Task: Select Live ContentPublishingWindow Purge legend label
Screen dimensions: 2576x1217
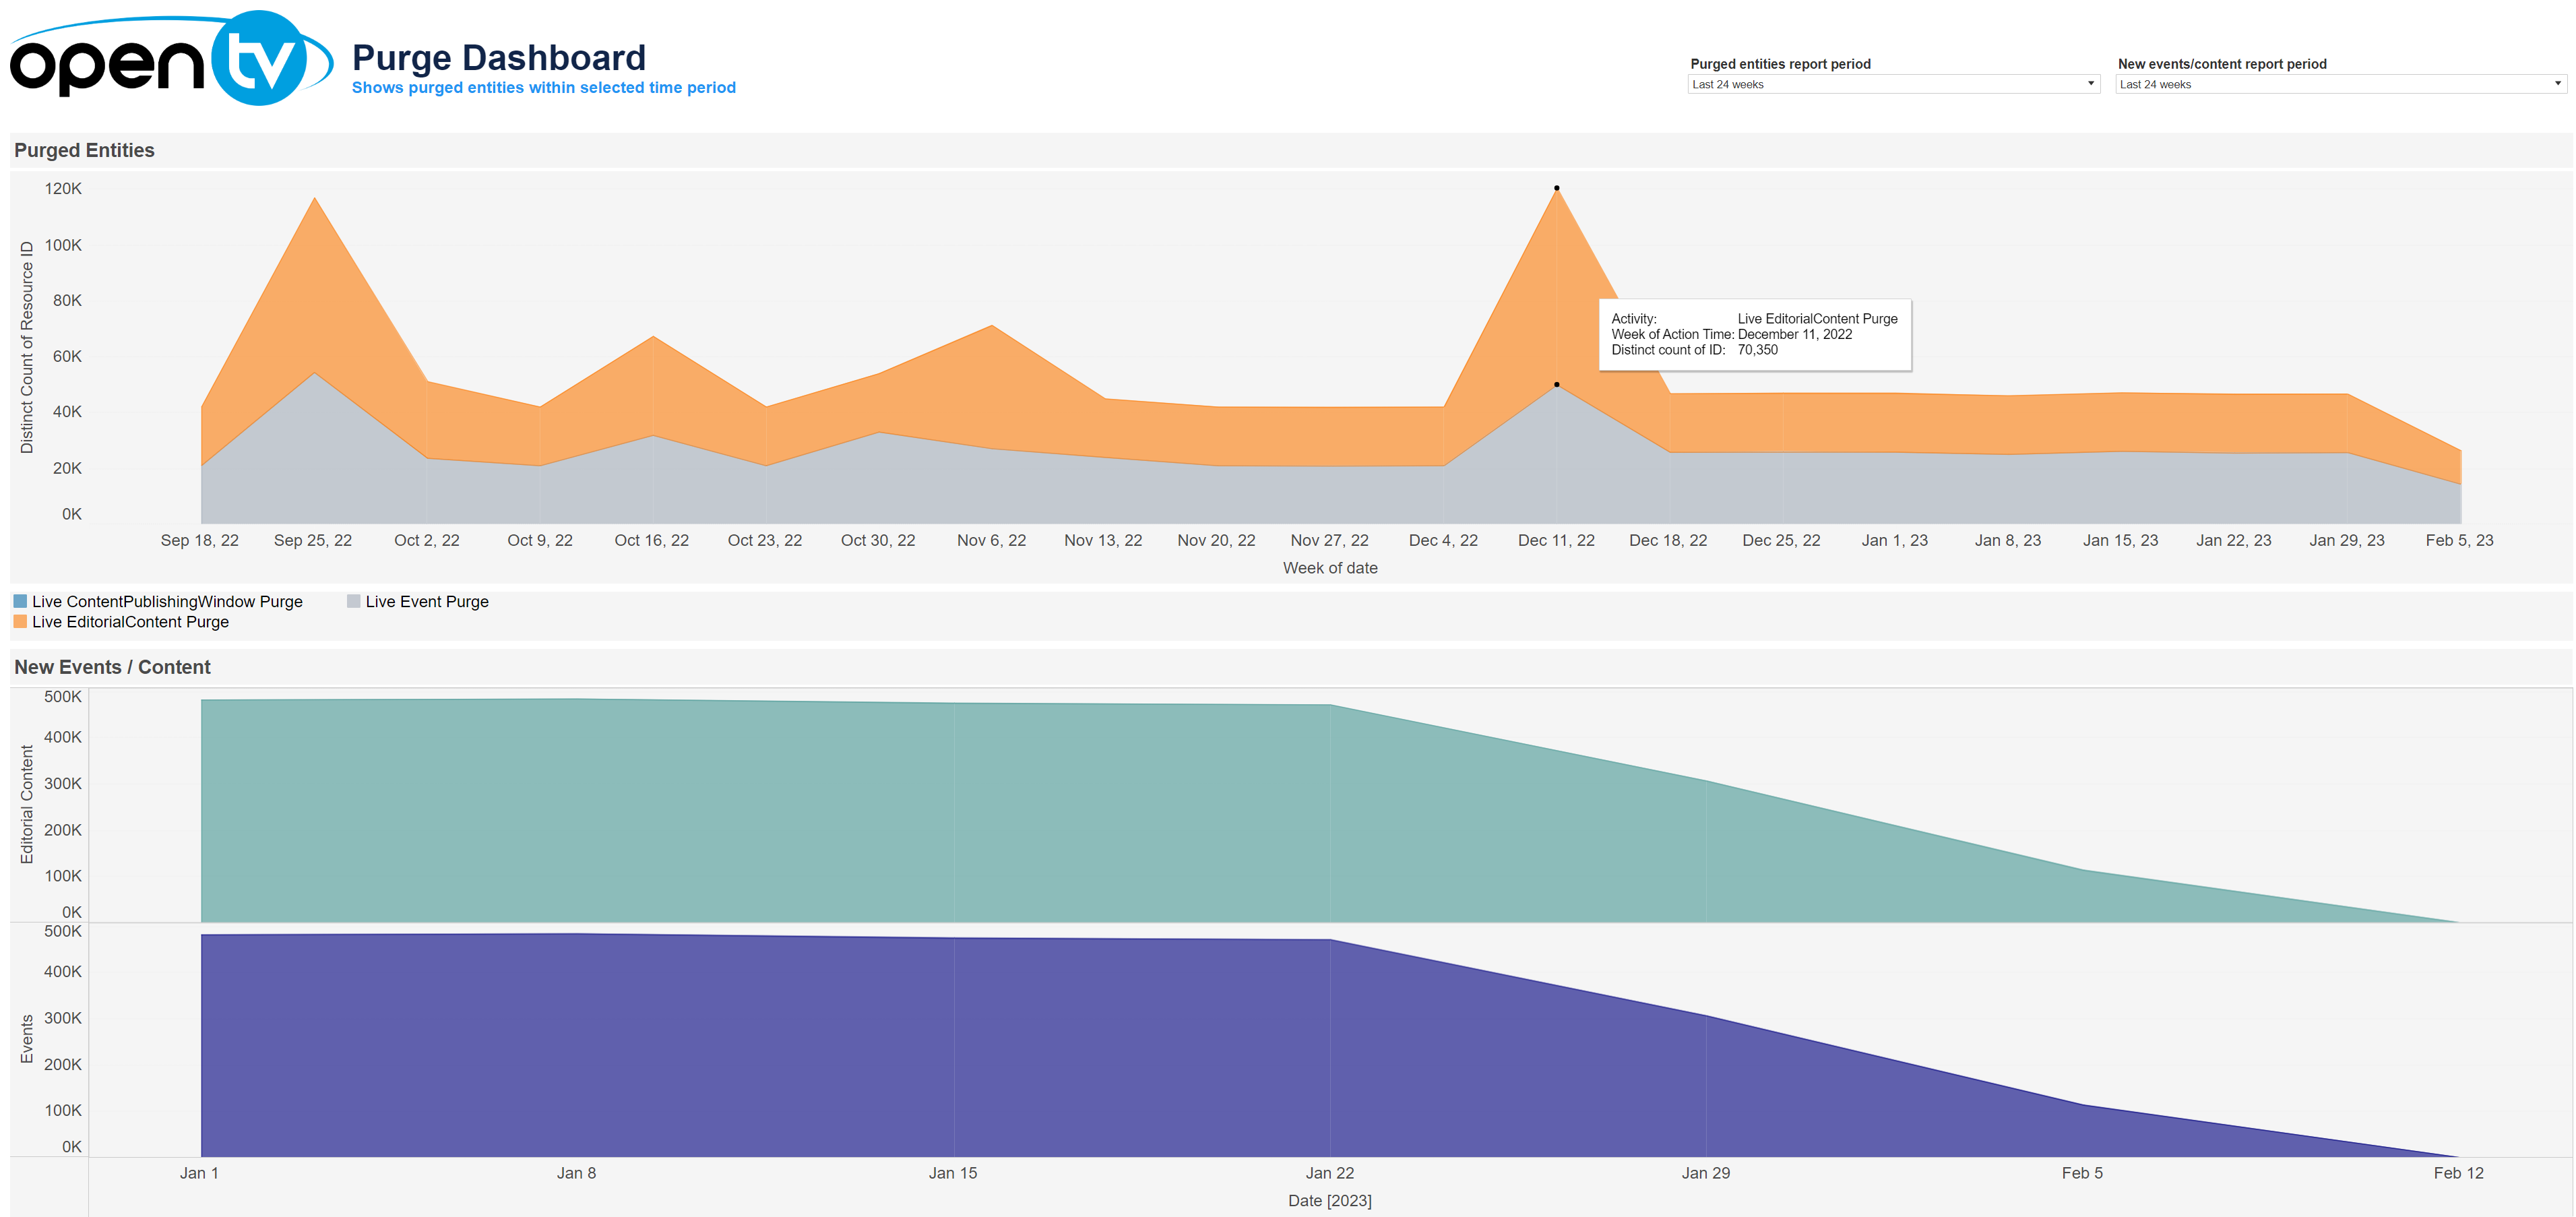Action: point(167,601)
